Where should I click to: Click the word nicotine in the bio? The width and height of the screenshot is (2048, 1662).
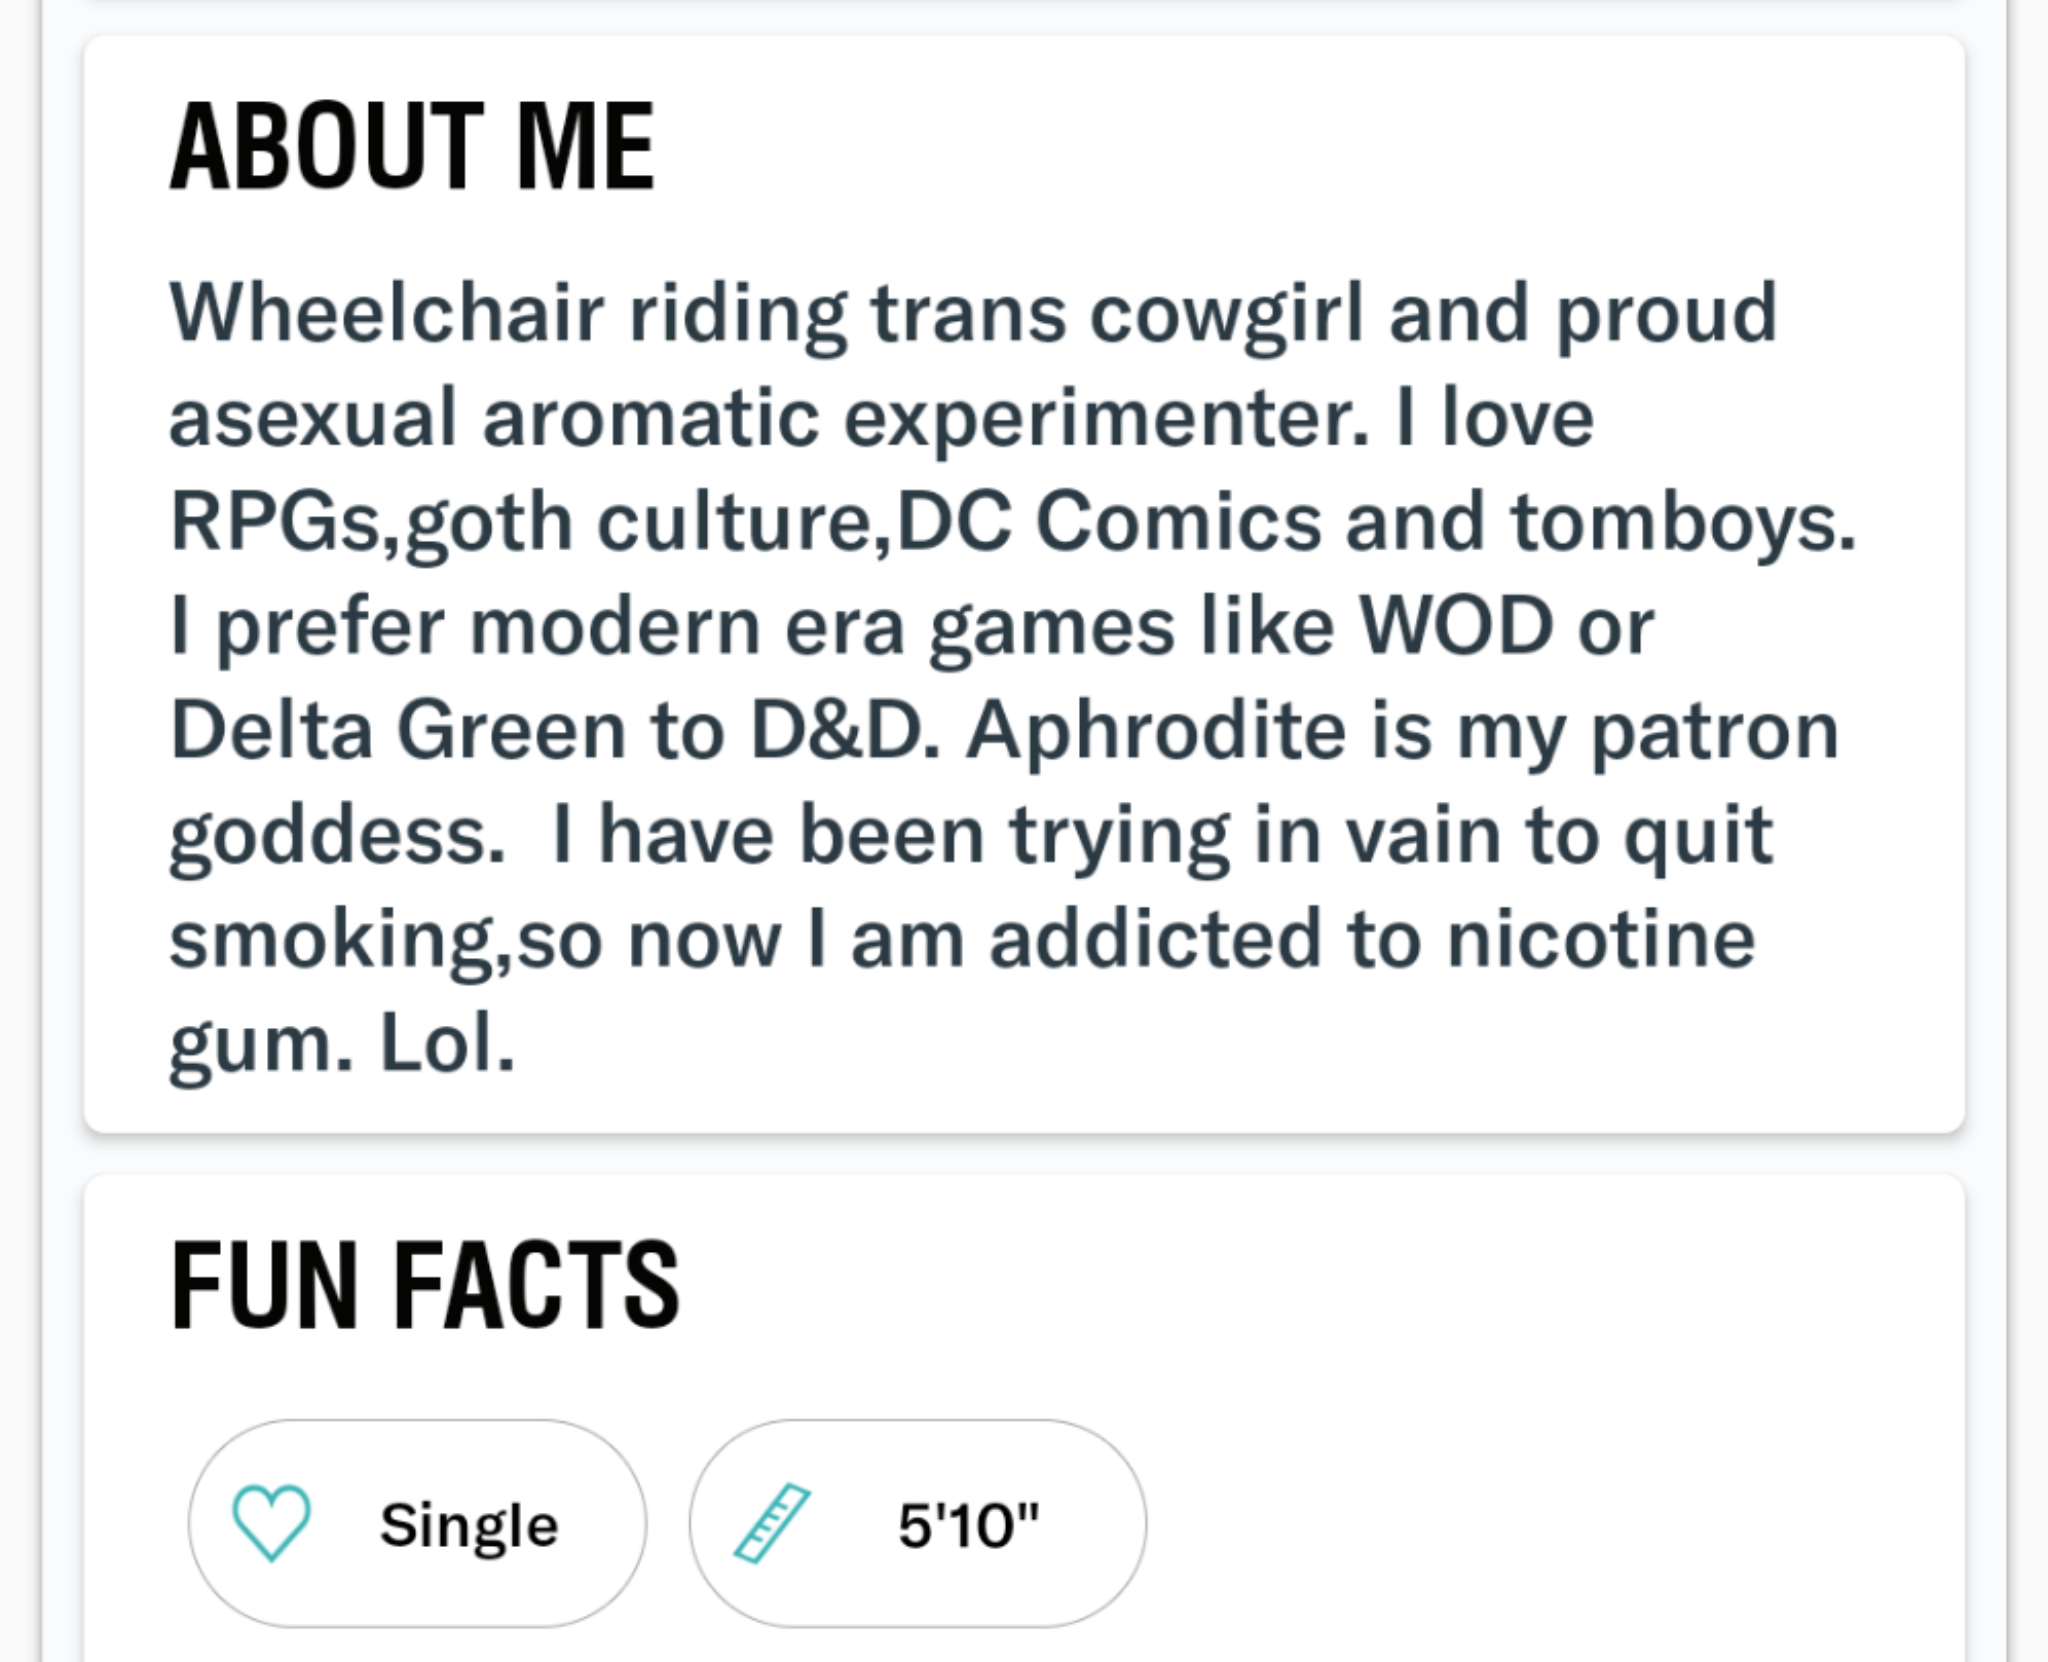click(x=1600, y=940)
